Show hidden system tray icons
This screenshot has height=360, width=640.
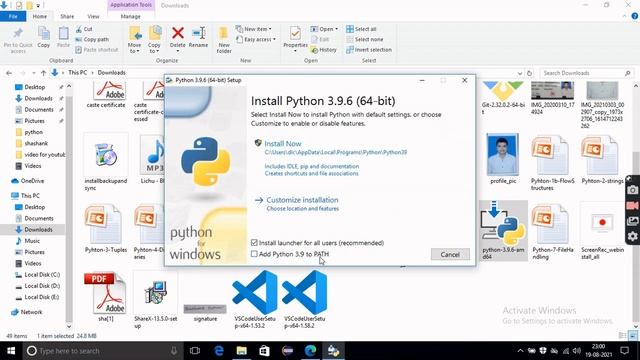coord(520,351)
